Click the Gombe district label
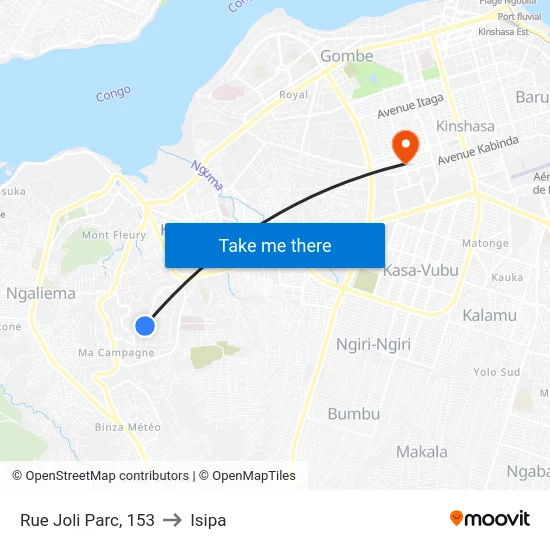This screenshot has width=550, height=550. click(x=347, y=56)
